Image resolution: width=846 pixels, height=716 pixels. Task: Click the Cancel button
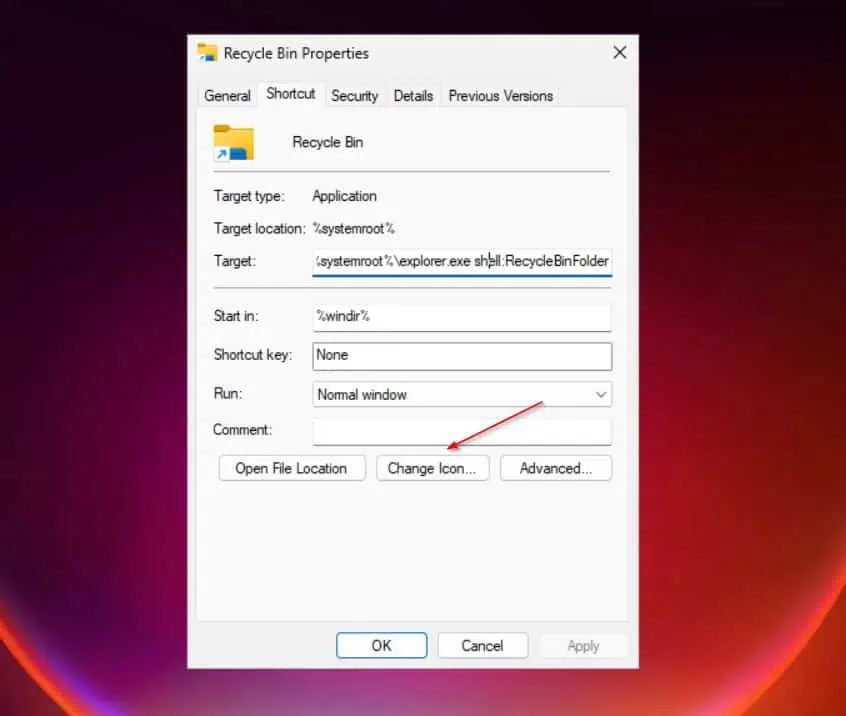point(482,645)
